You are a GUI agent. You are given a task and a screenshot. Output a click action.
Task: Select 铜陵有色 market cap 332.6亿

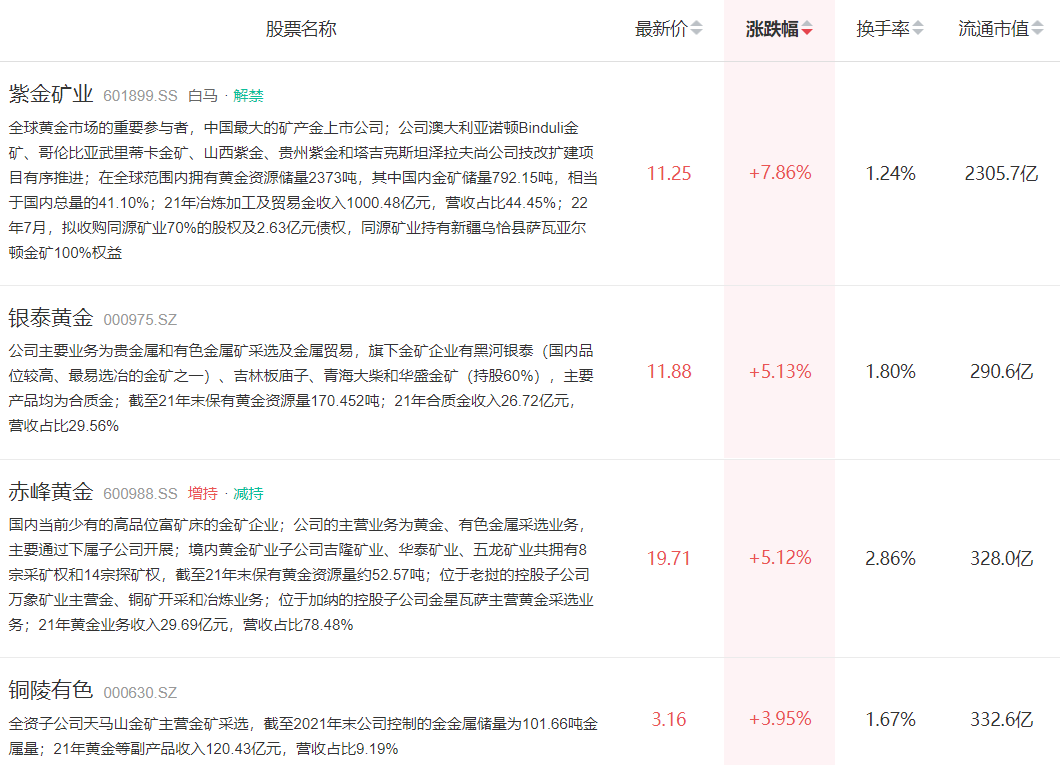click(x=1001, y=719)
